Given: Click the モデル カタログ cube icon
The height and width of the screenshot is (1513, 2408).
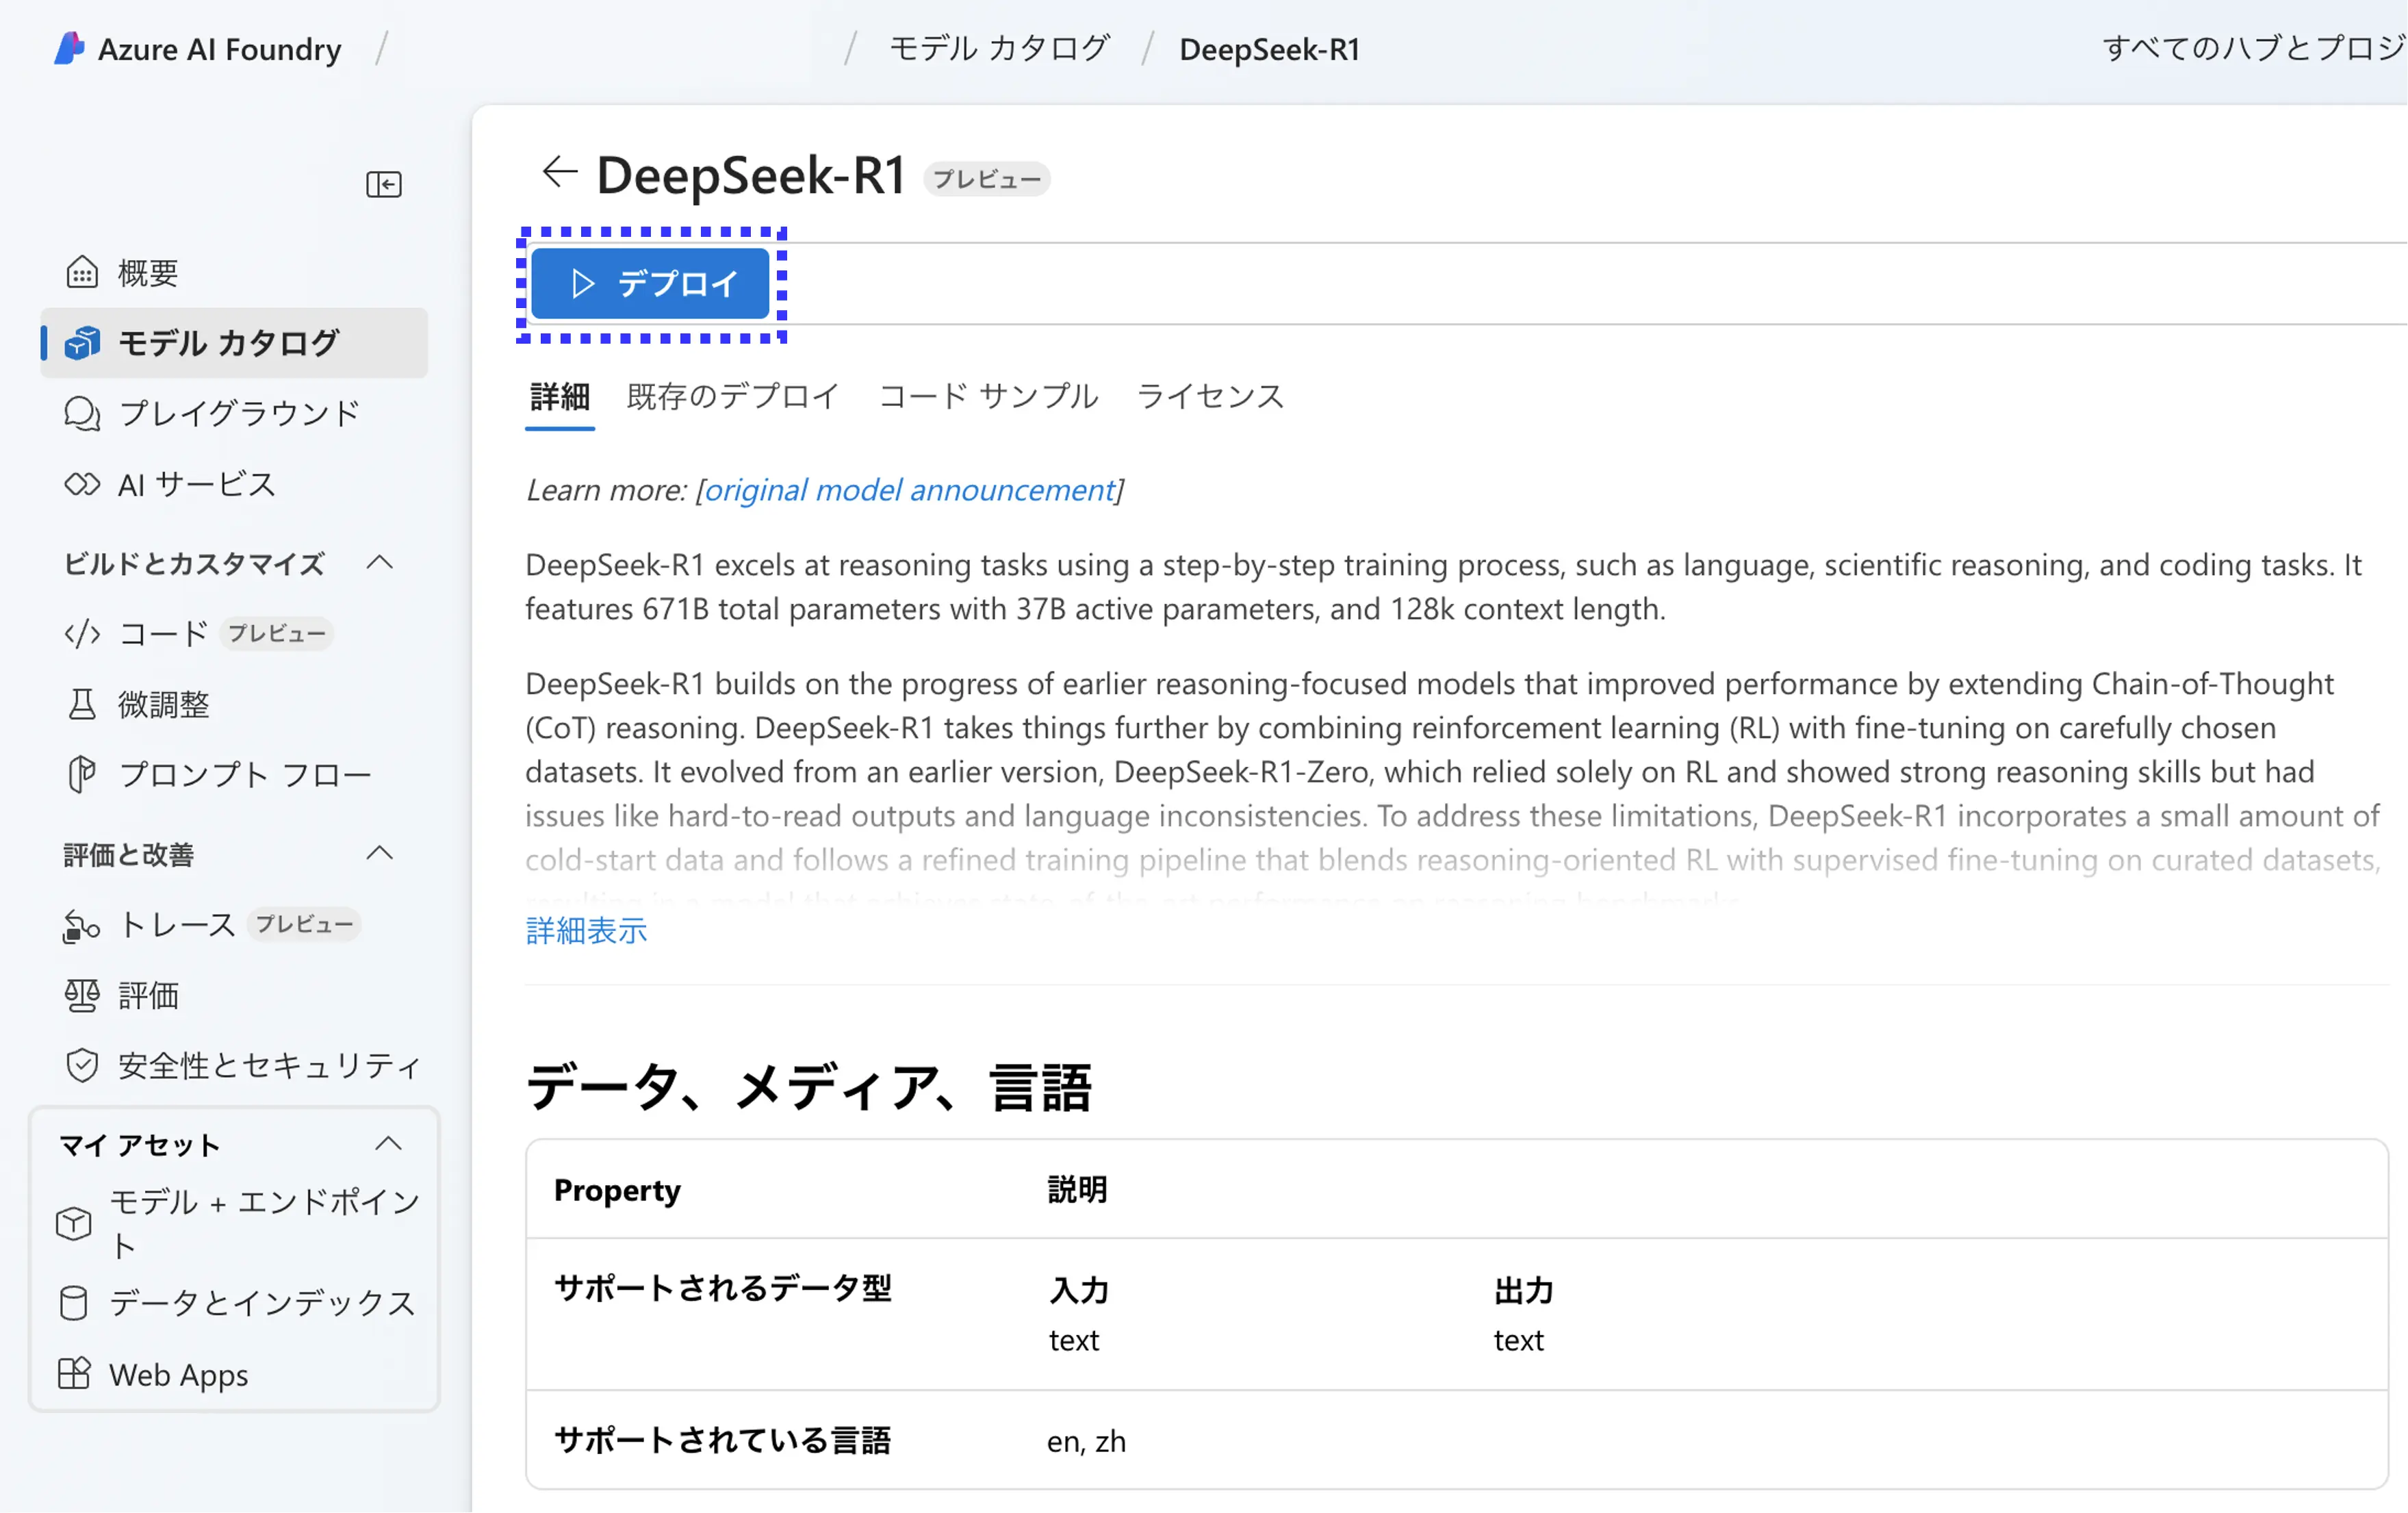Looking at the screenshot, I should [82, 343].
